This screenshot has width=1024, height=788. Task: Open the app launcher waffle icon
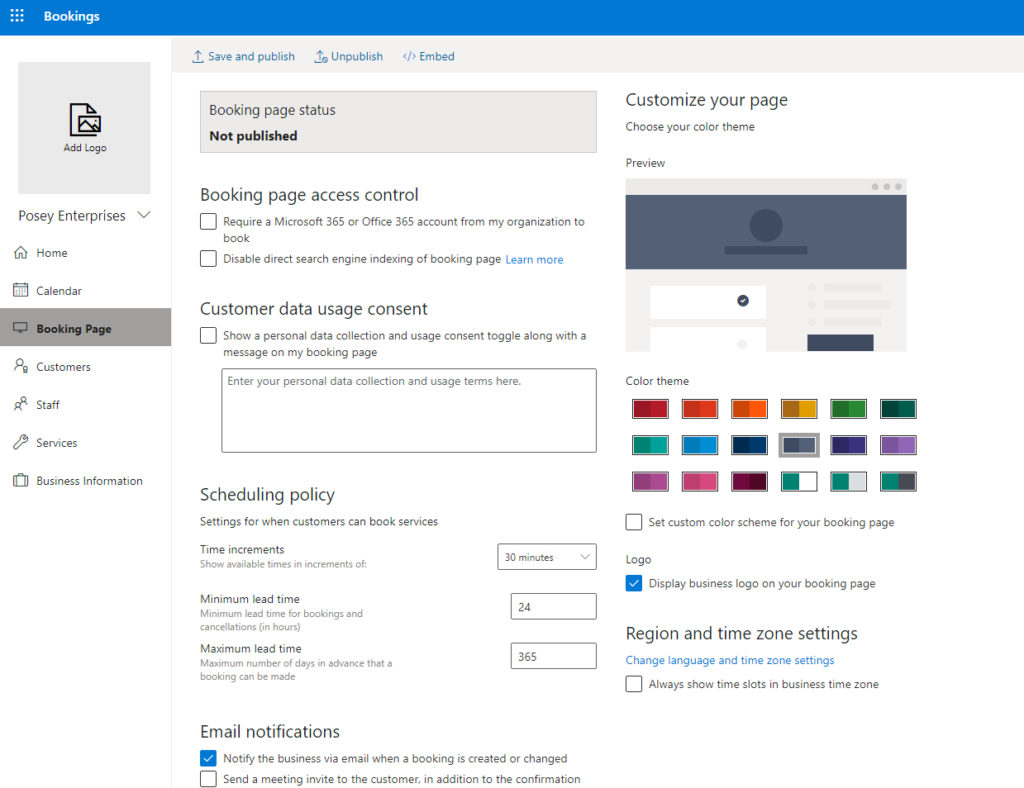17,16
